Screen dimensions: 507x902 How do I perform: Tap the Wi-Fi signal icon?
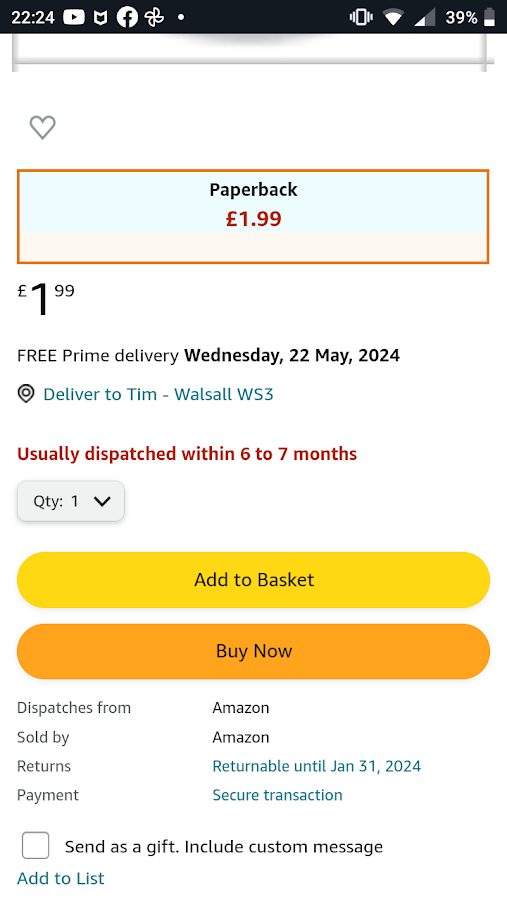tap(393, 18)
